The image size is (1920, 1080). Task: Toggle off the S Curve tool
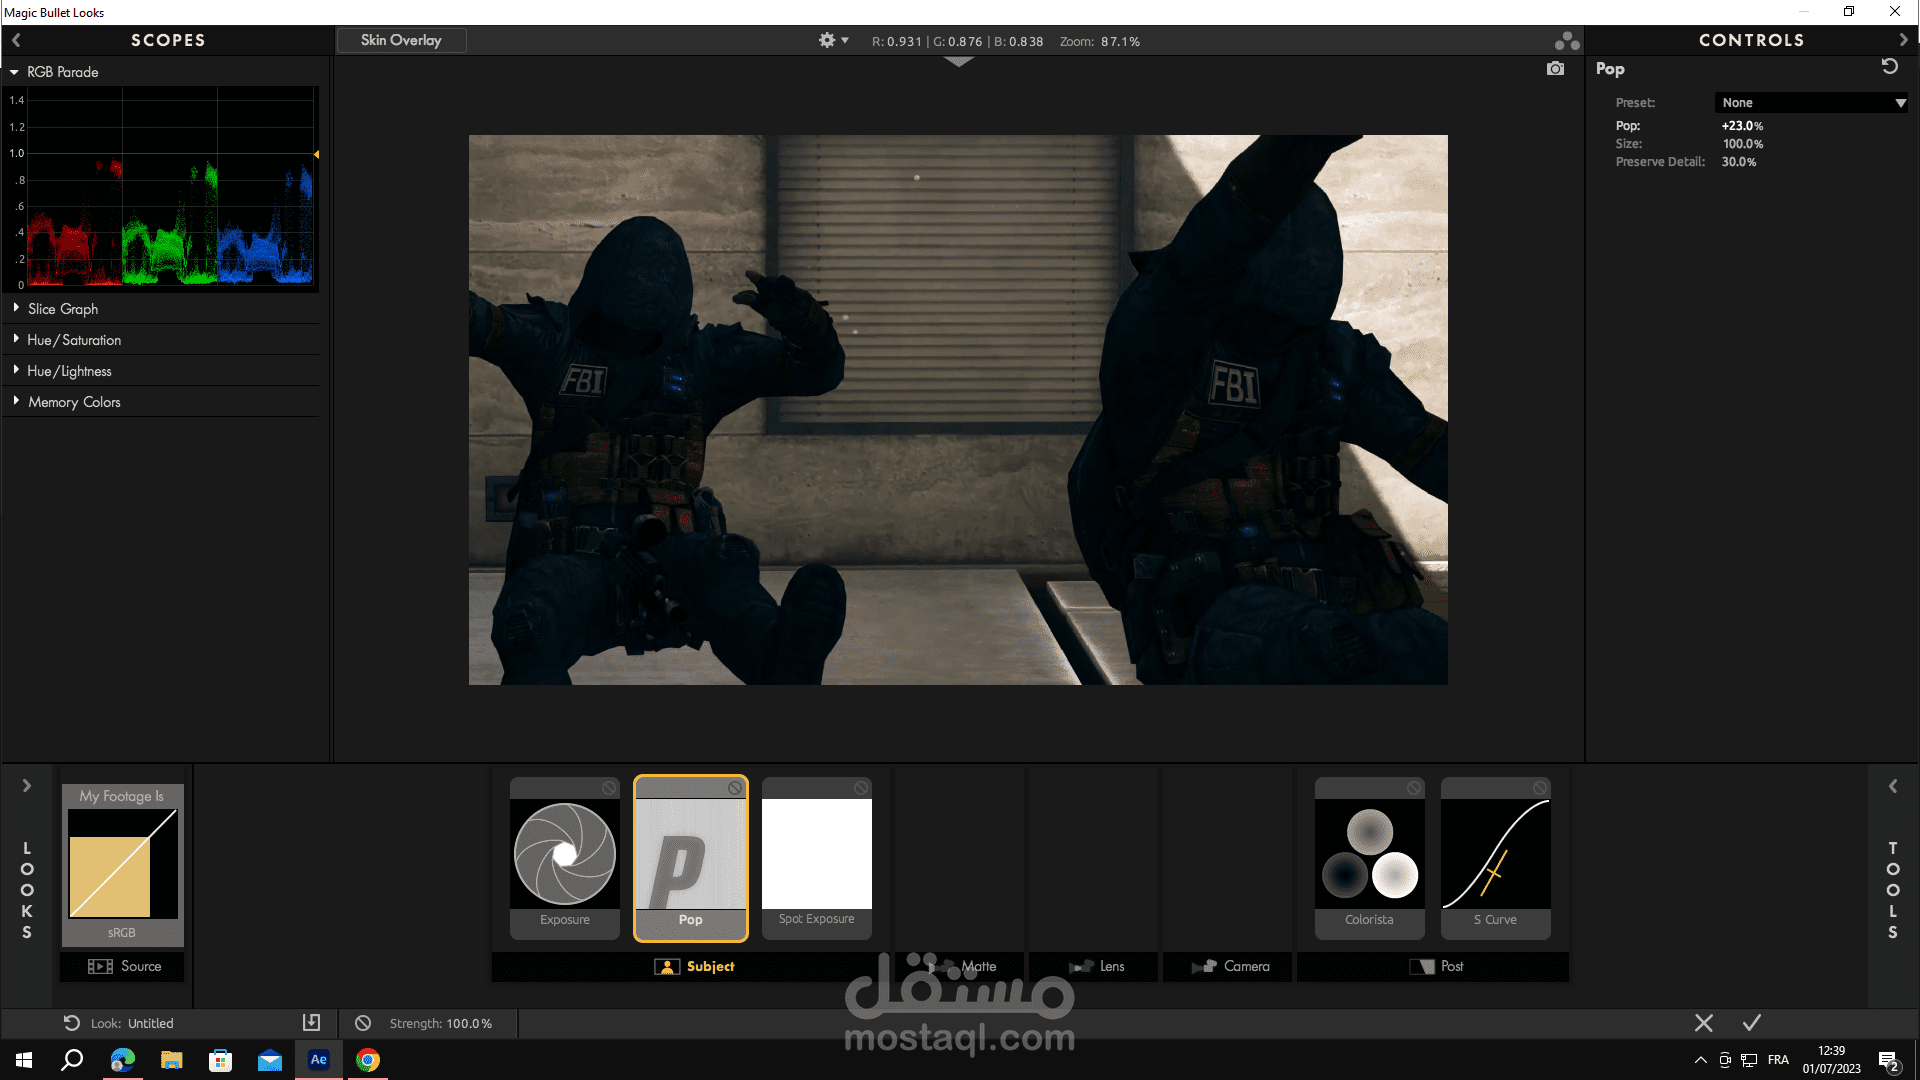coord(1539,788)
